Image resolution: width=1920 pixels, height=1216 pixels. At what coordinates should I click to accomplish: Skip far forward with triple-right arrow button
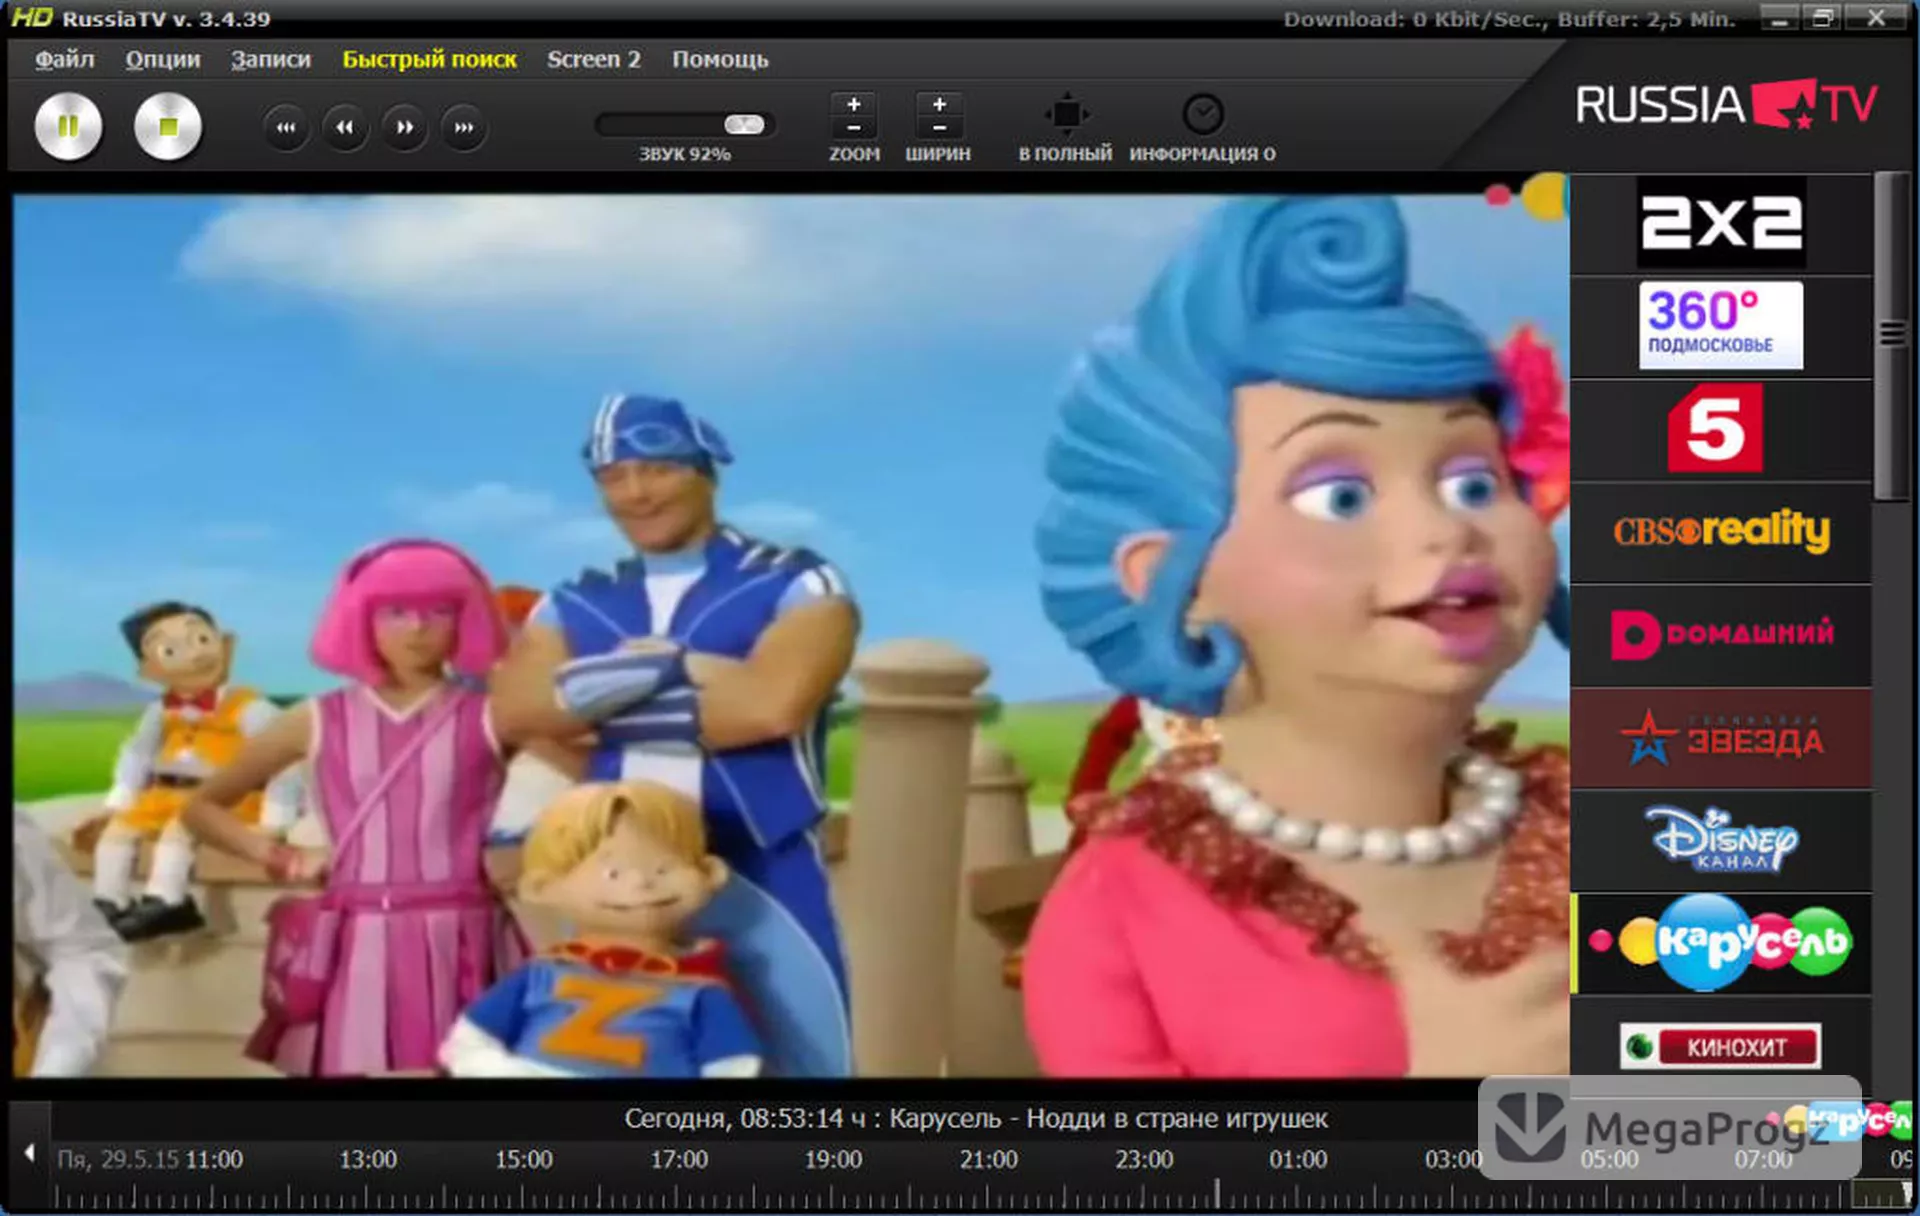point(464,127)
